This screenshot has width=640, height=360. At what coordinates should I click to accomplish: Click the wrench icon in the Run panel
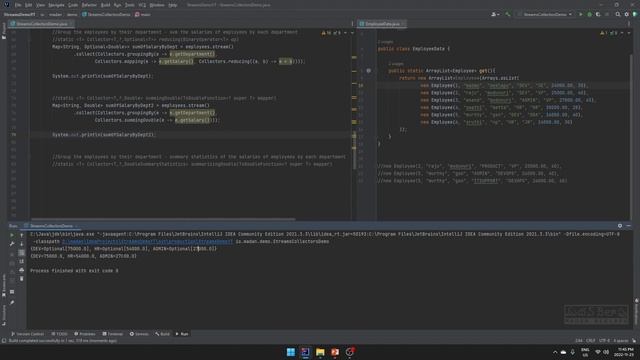click(x=12, y=244)
